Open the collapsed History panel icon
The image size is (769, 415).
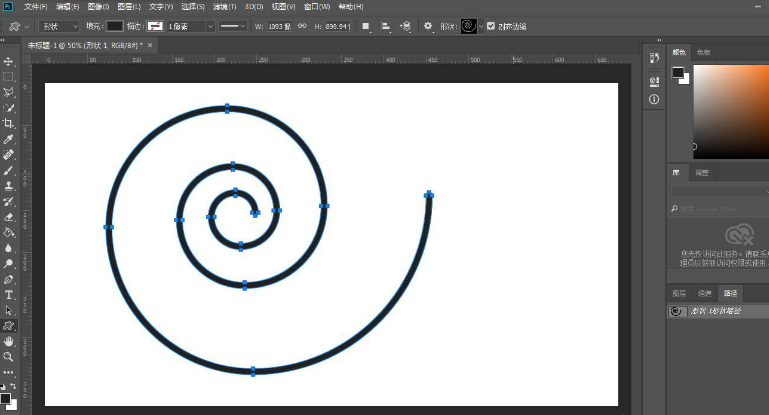(x=654, y=58)
